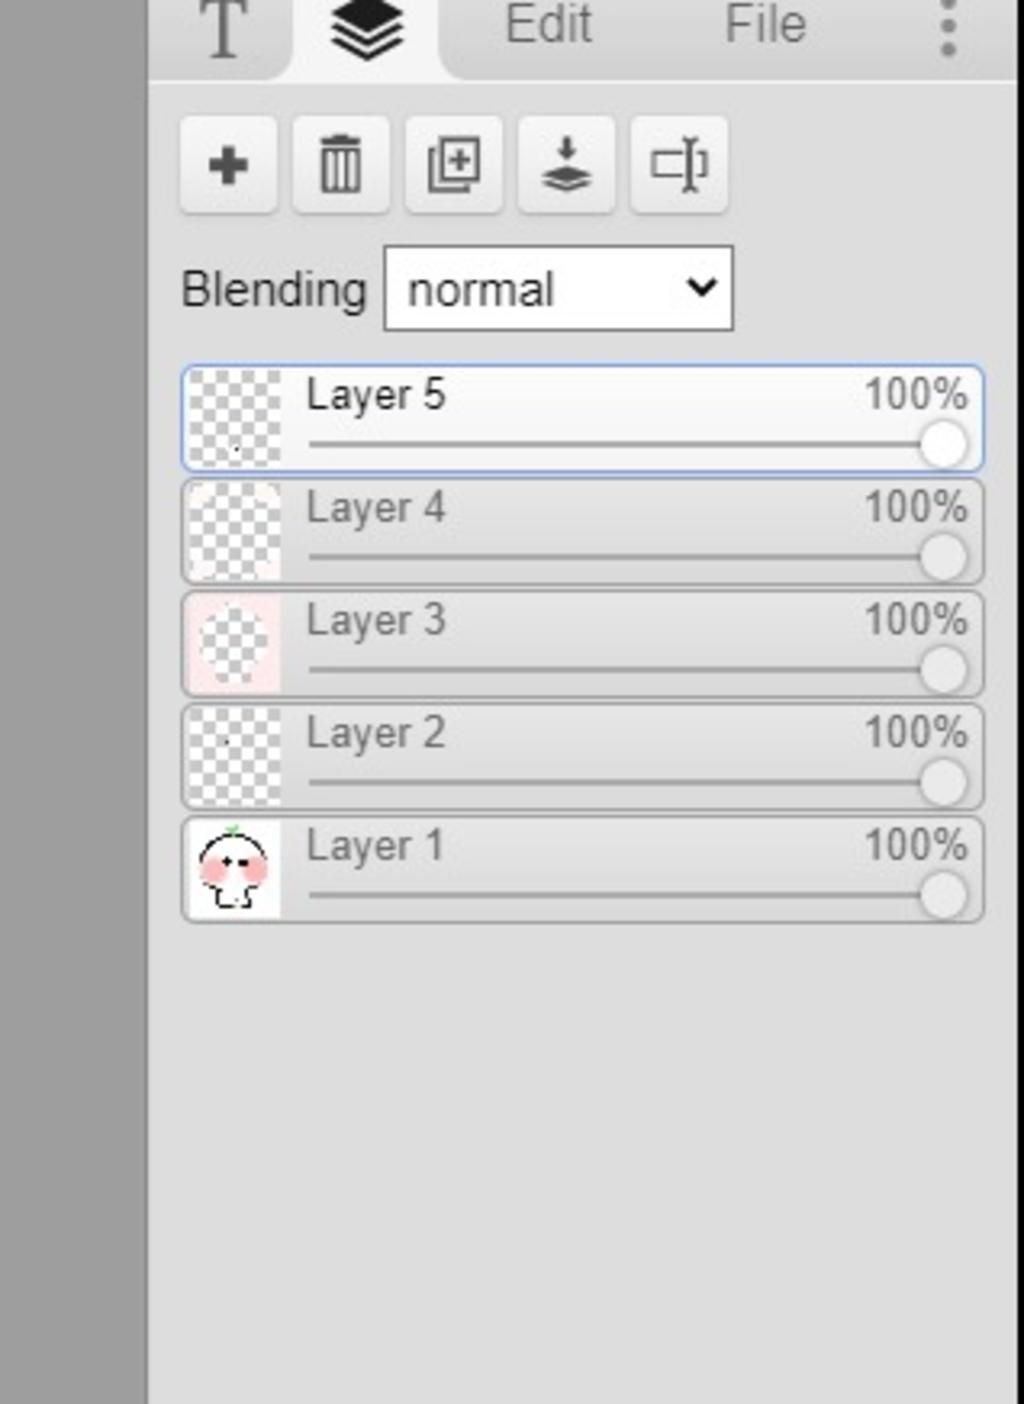
Task: Click Layer 5 opacity slider handle
Action: point(943,444)
